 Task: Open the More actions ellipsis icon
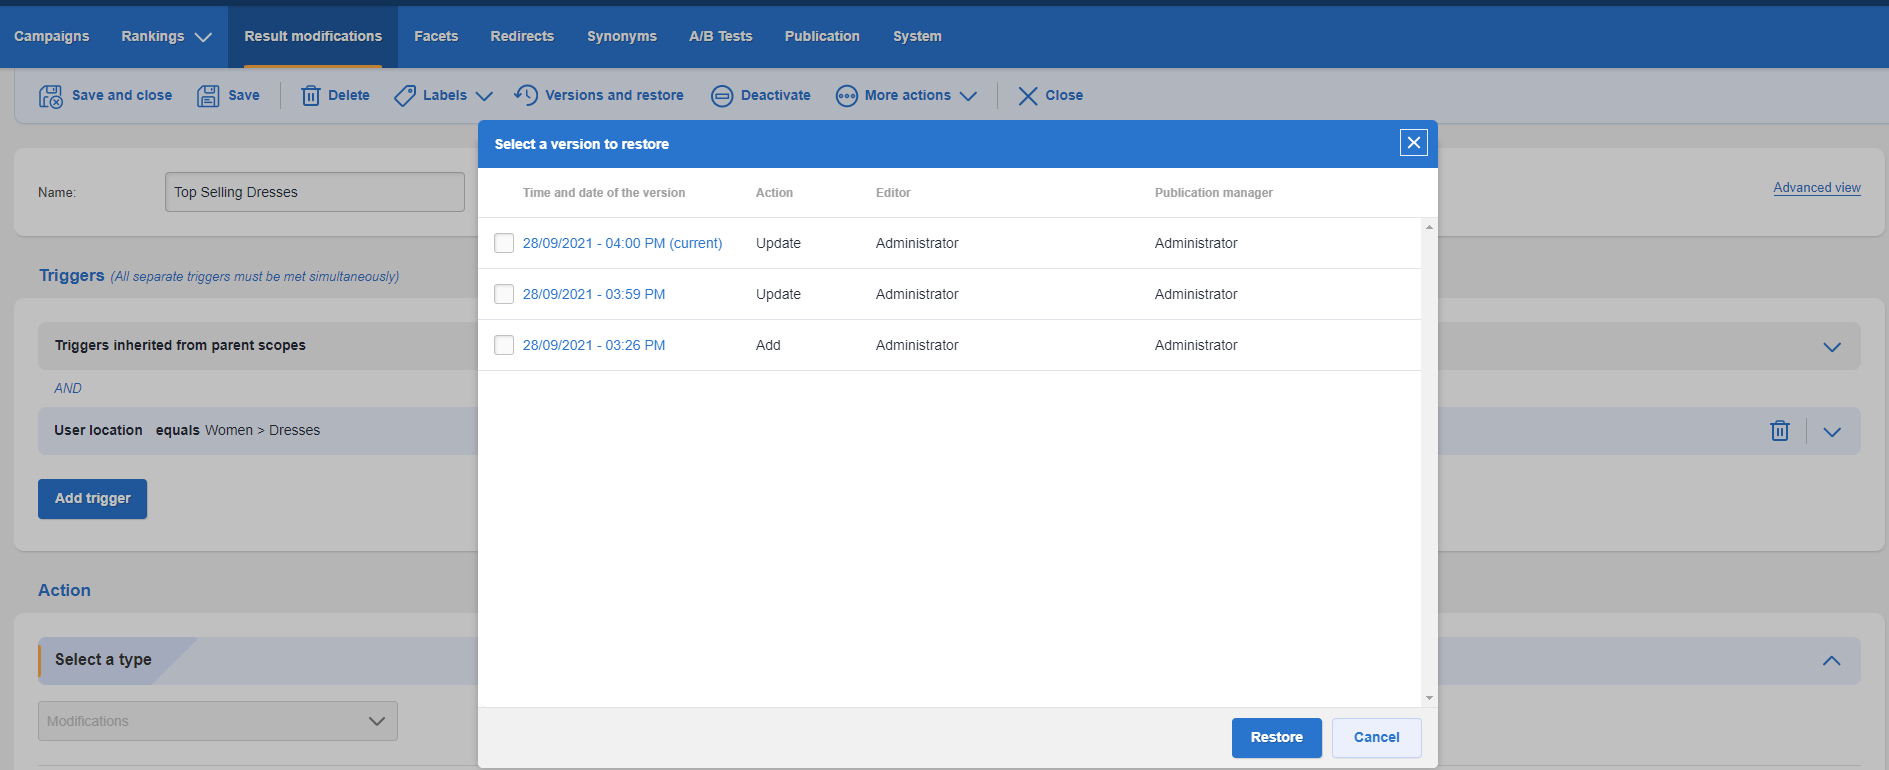pos(847,96)
